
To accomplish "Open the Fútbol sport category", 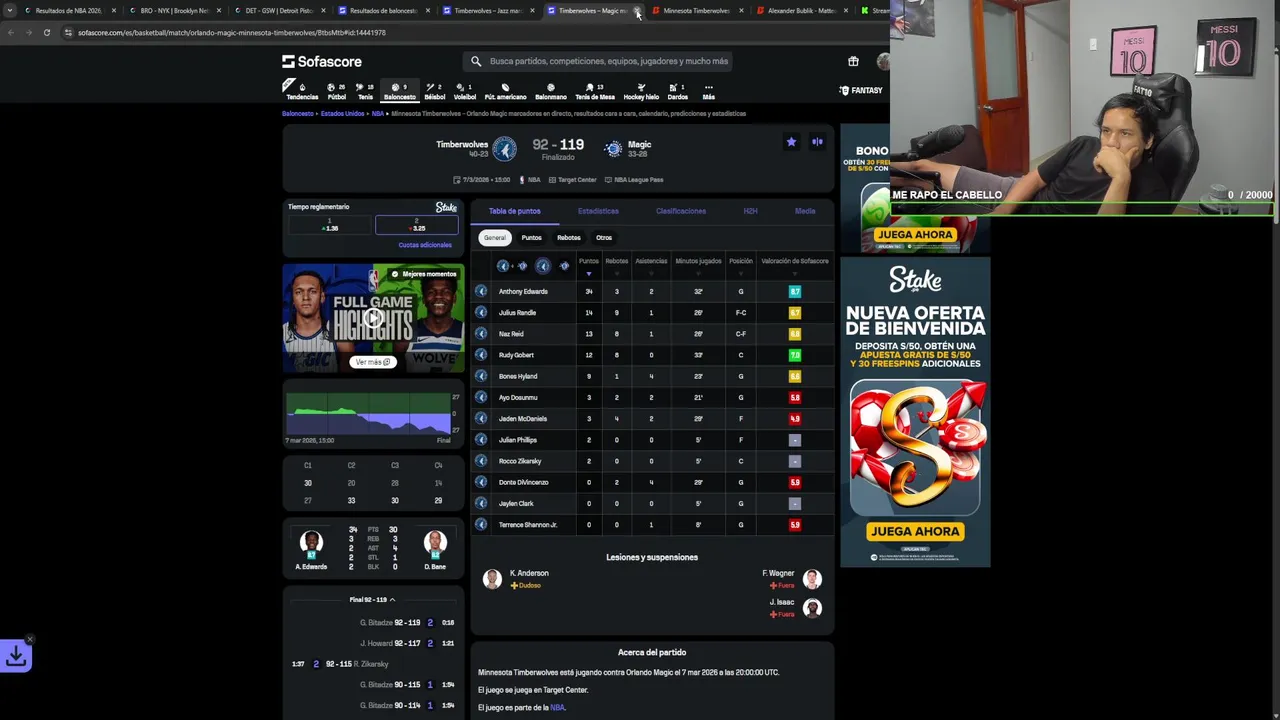I will (336, 91).
